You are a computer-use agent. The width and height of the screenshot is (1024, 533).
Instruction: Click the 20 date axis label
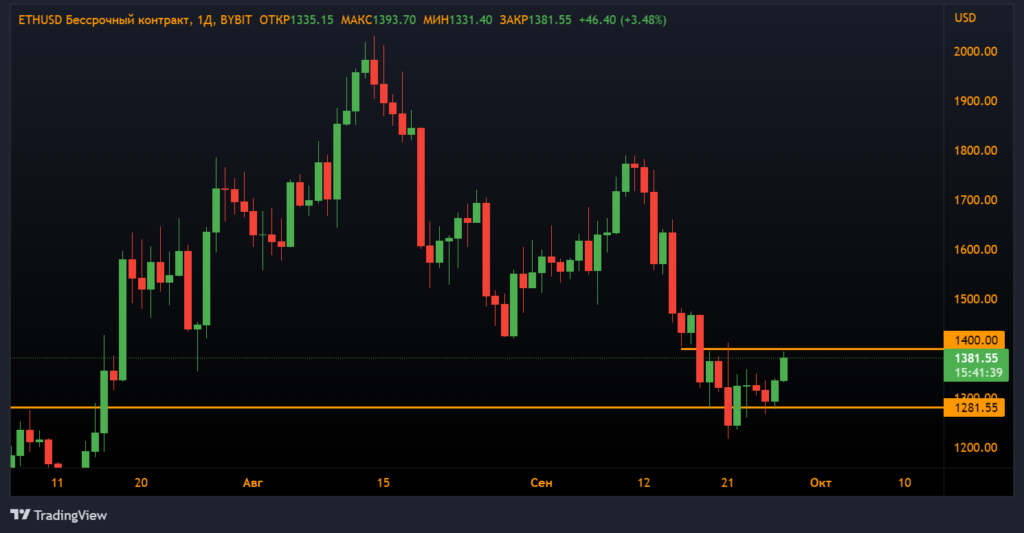(x=141, y=483)
